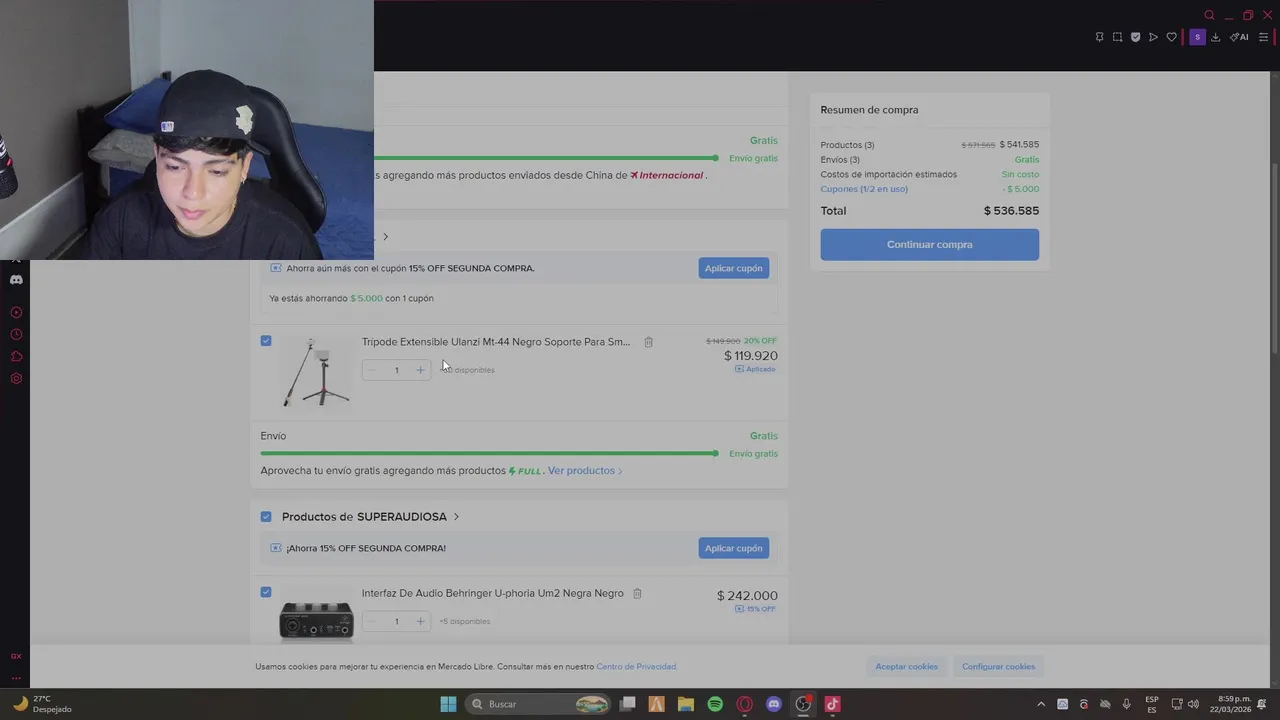1280x720 pixels.
Task: Click the 15% OFF tag under $242.000
Action: tap(755, 609)
